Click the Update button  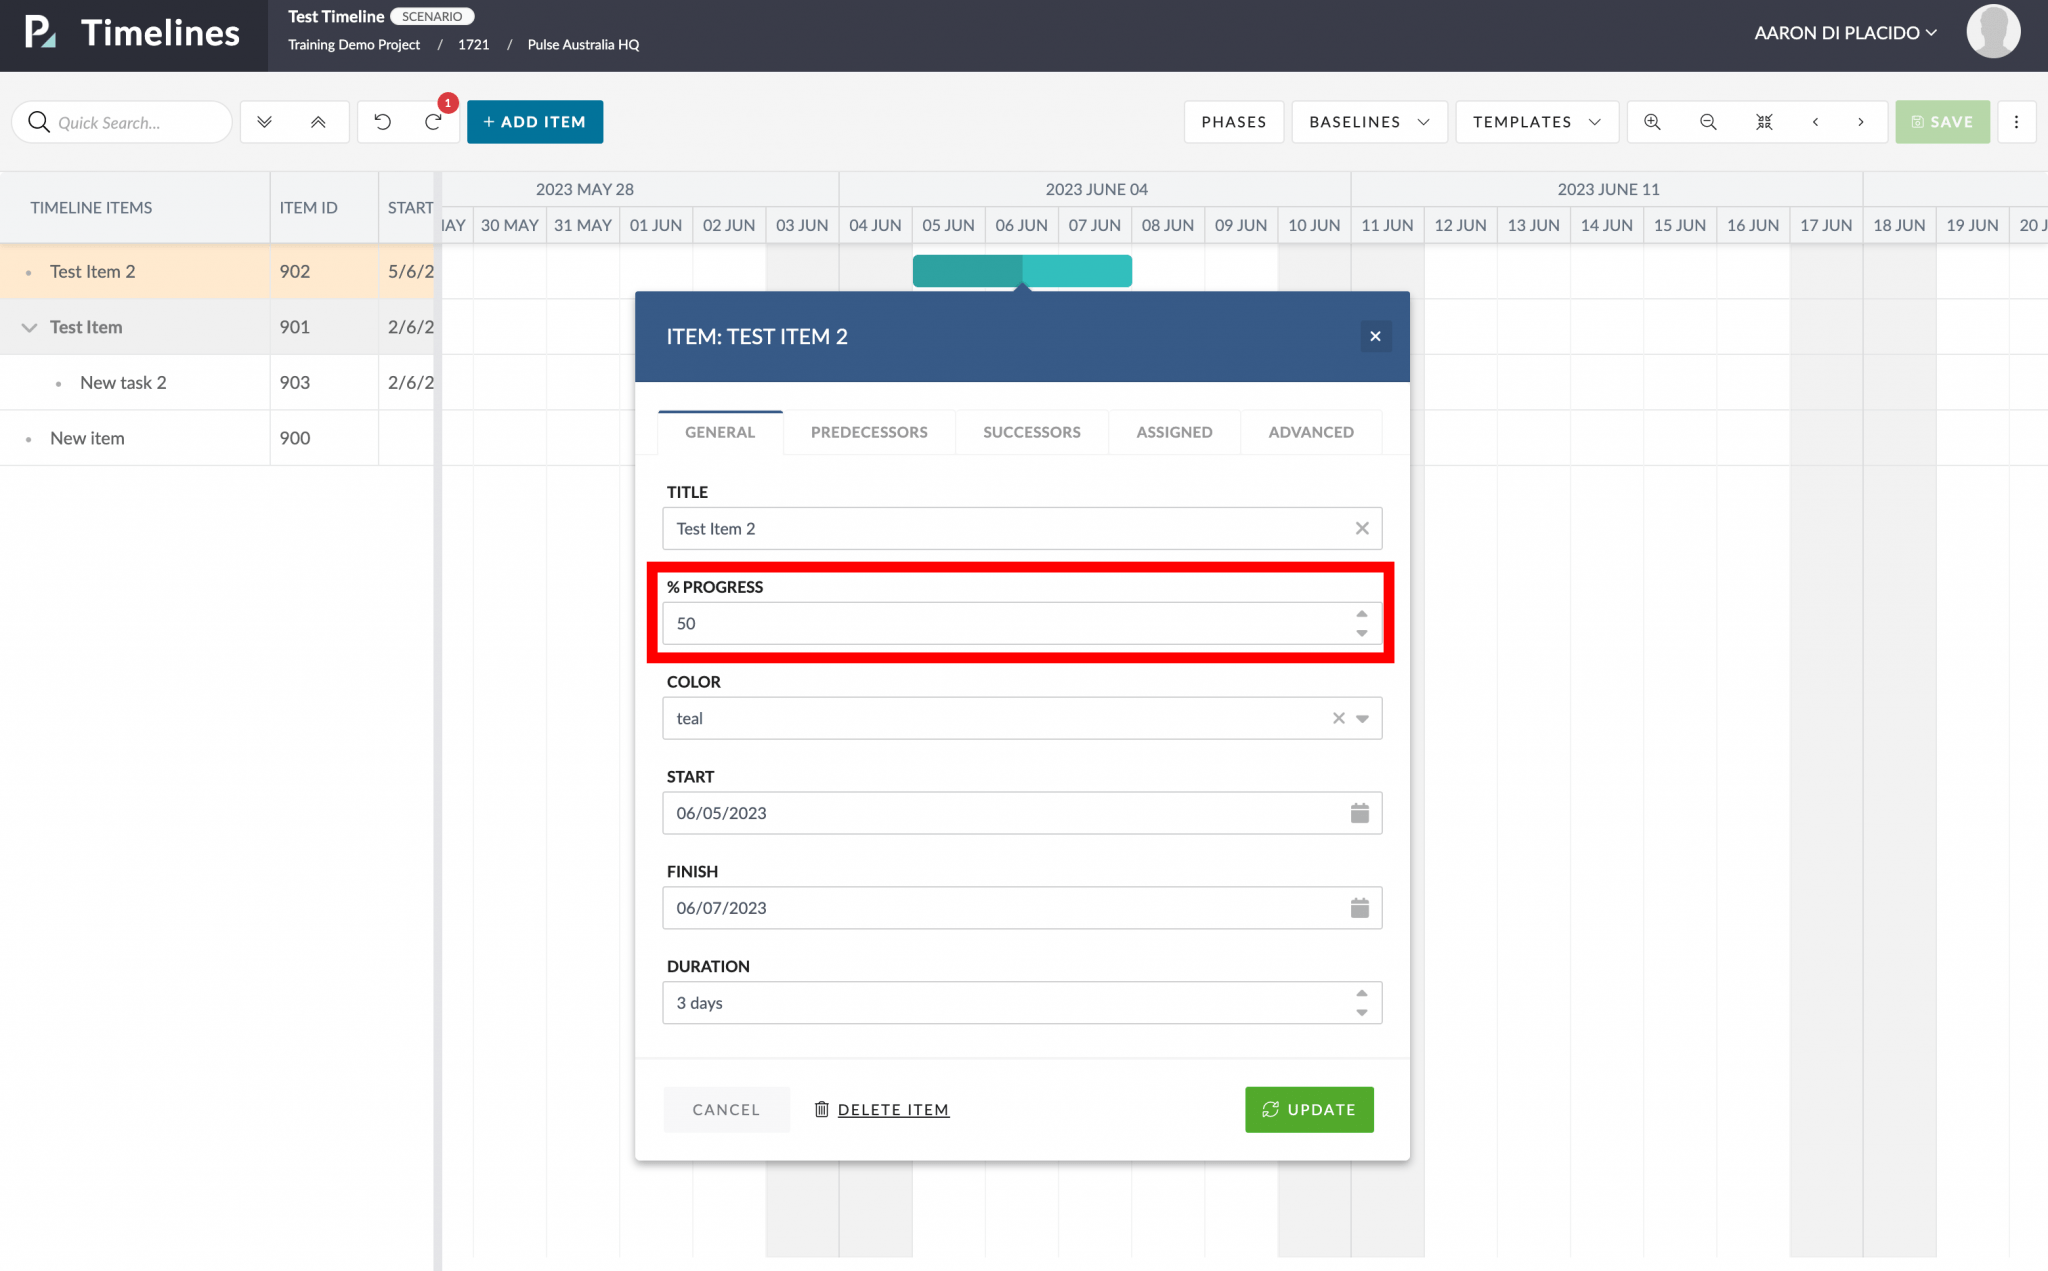pyautogui.click(x=1309, y=1109)
